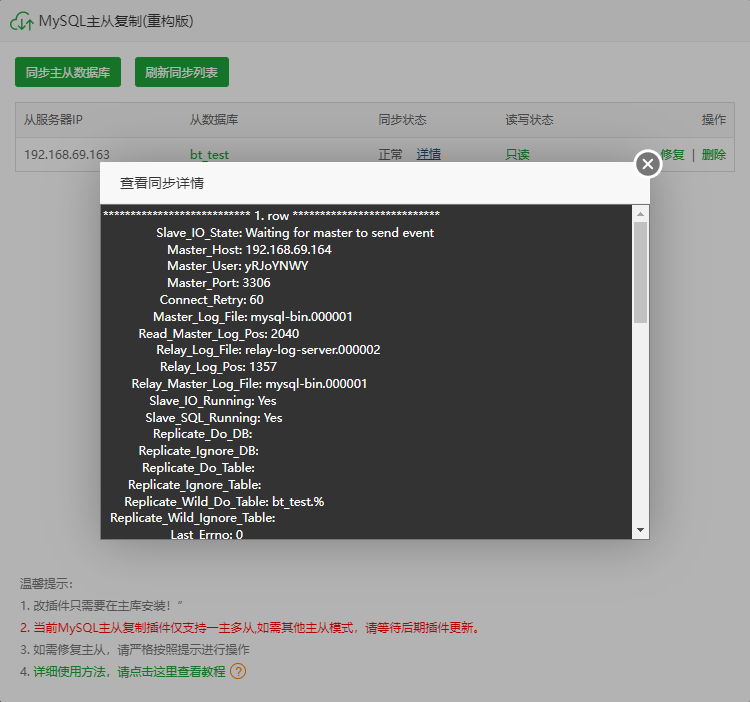Click the scrollbar up arrow in details
Viewport: 750px width, 702px height.
coord(640,213)
